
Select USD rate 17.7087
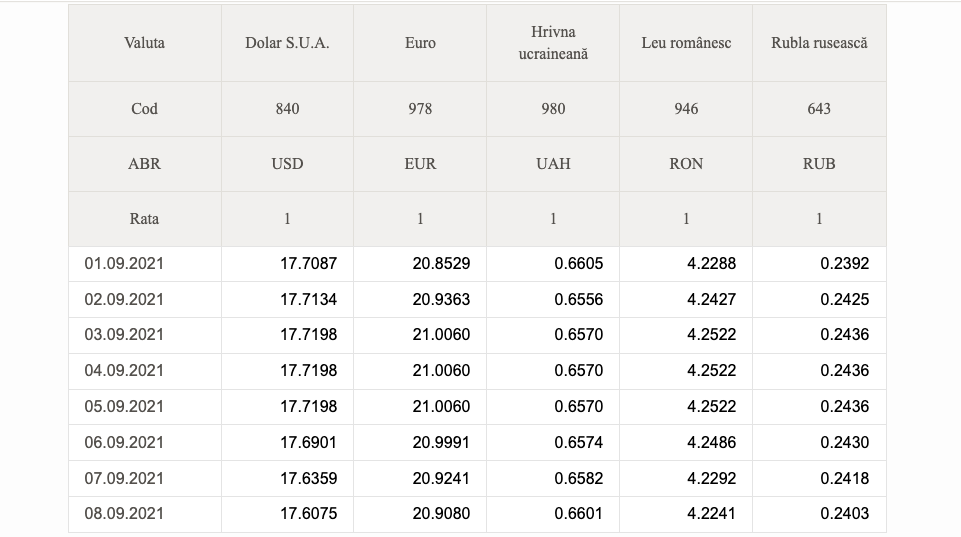[x=308, y=264]
